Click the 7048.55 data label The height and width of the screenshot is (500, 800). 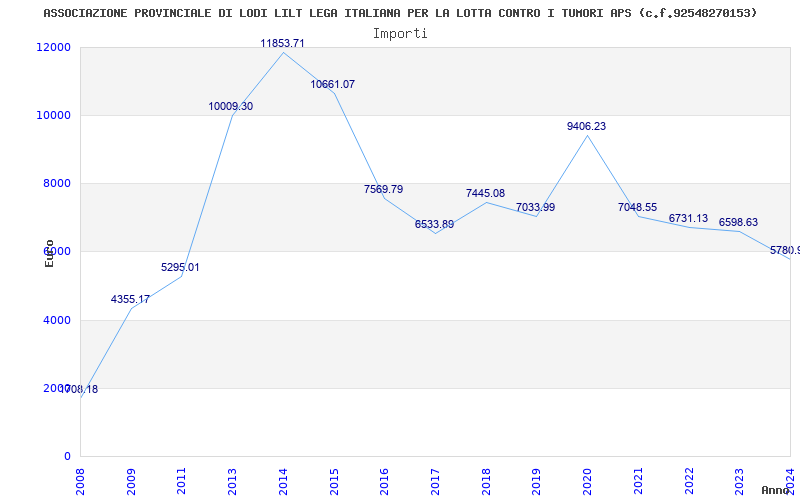tap(637, 208)
